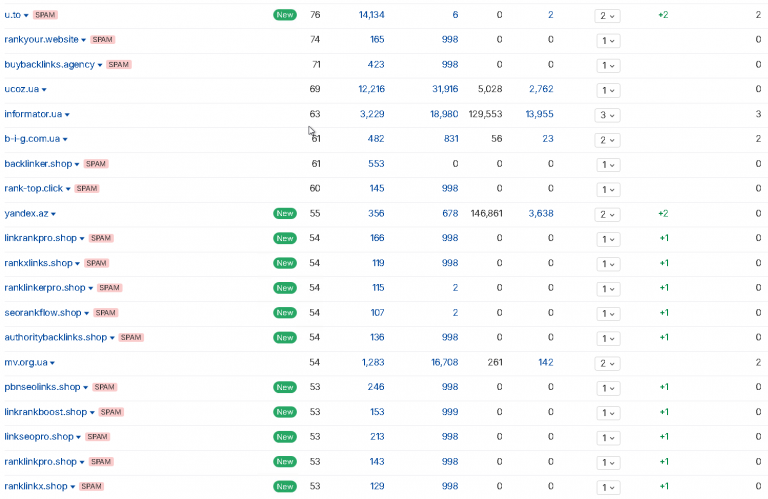Screen dimensions: 768x499
Task: Click value 831 in b-i-g.com.ua row
Action: coord(451,139)
